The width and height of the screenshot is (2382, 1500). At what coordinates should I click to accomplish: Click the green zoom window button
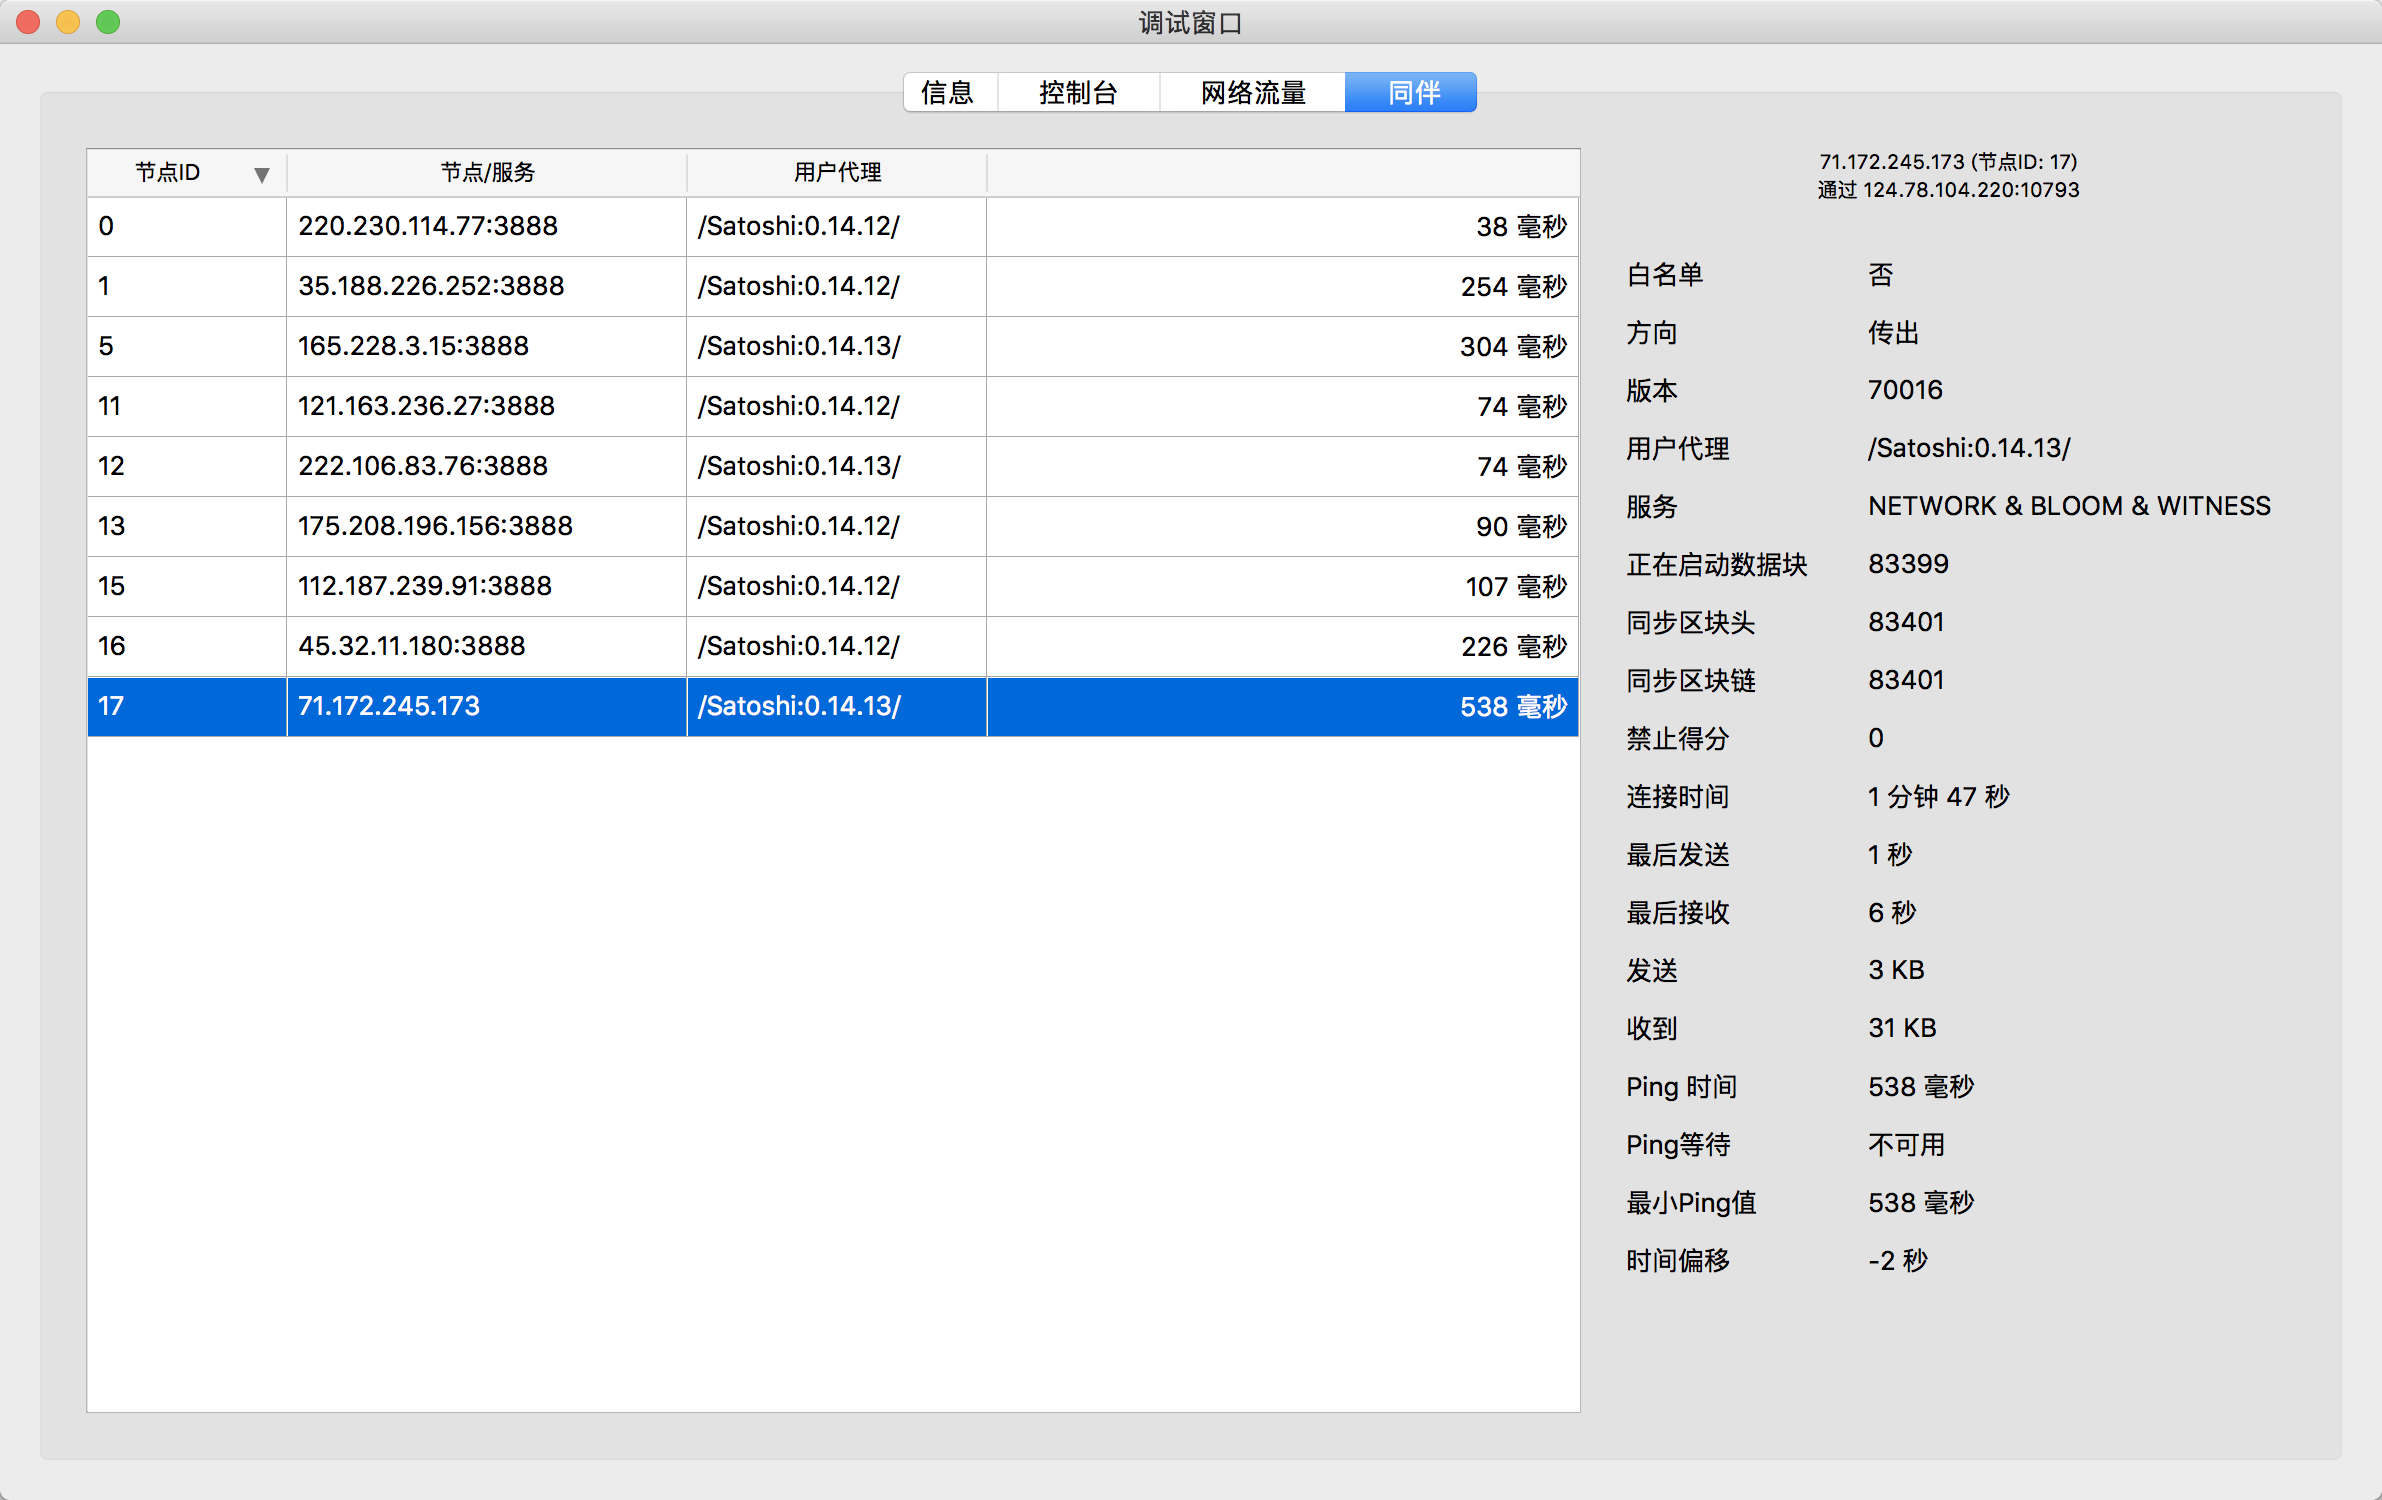pos(108,22)
